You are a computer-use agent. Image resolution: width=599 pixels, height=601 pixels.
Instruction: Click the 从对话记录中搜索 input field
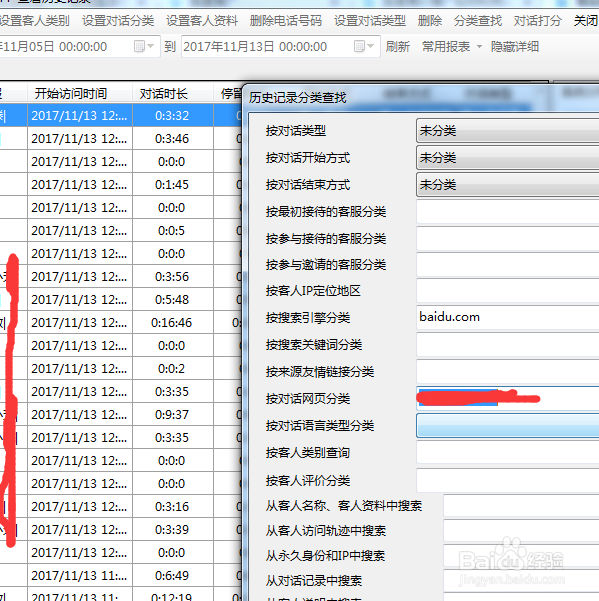(521, 580)
